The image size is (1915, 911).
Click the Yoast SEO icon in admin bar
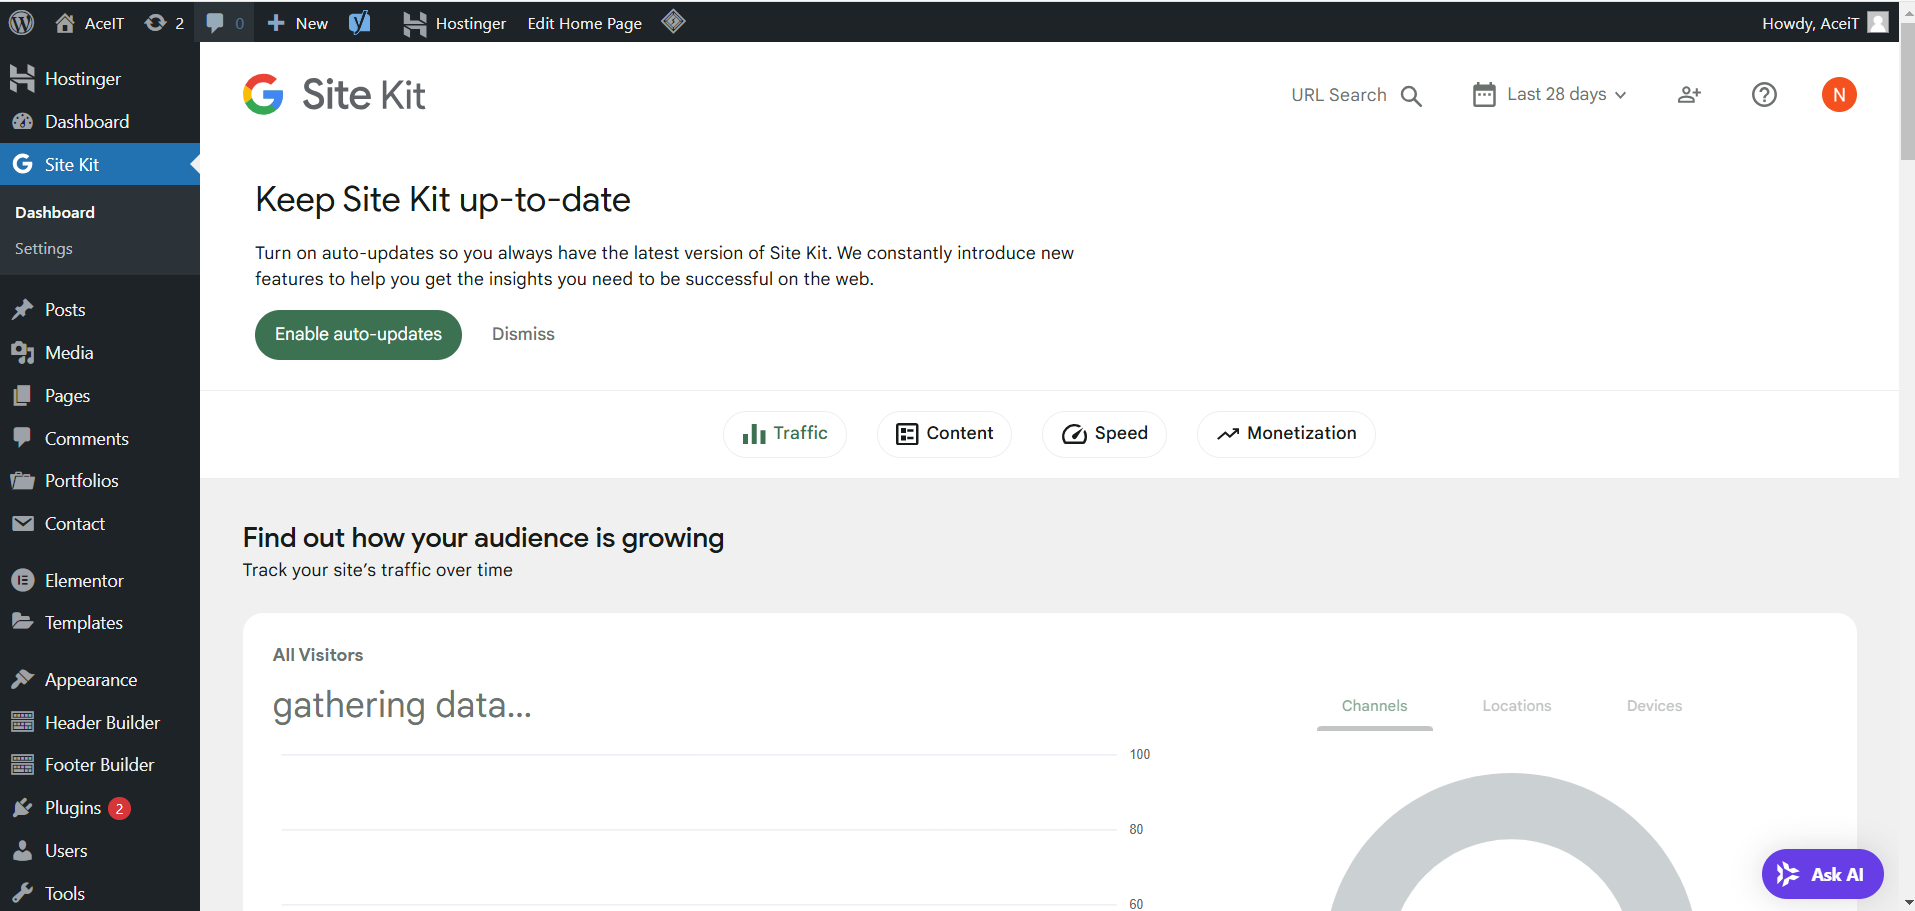tap(360, 23)
